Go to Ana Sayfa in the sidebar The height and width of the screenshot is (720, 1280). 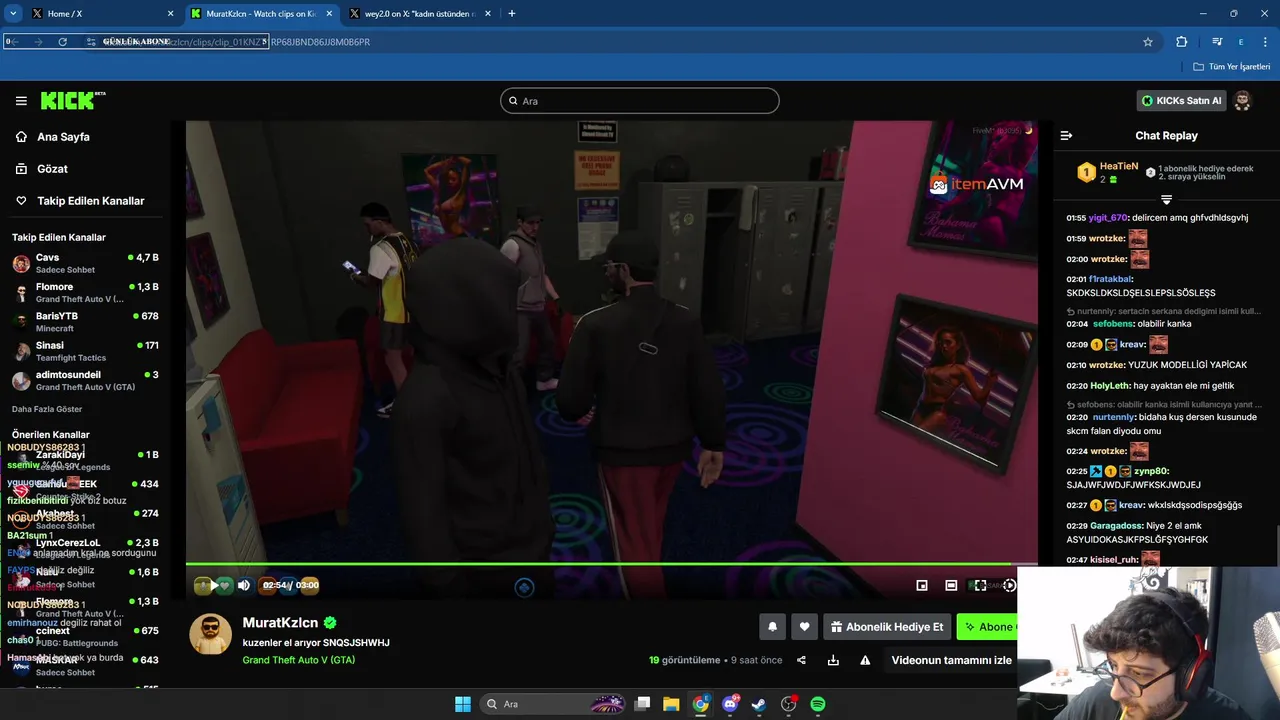[x=63, y=137]
